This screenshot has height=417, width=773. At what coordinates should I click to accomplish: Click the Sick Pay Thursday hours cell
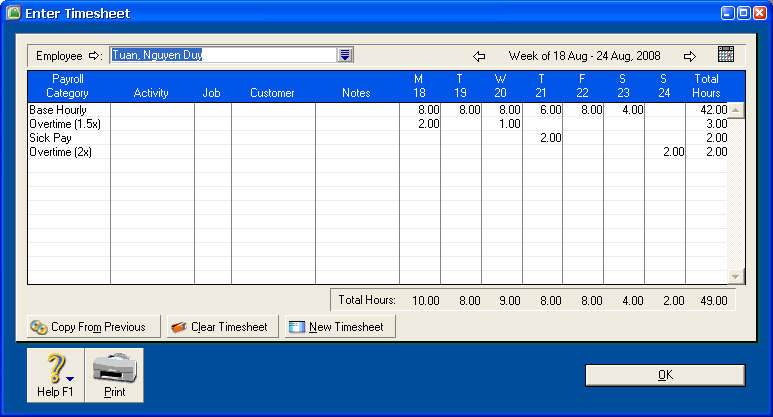(542, 138)
